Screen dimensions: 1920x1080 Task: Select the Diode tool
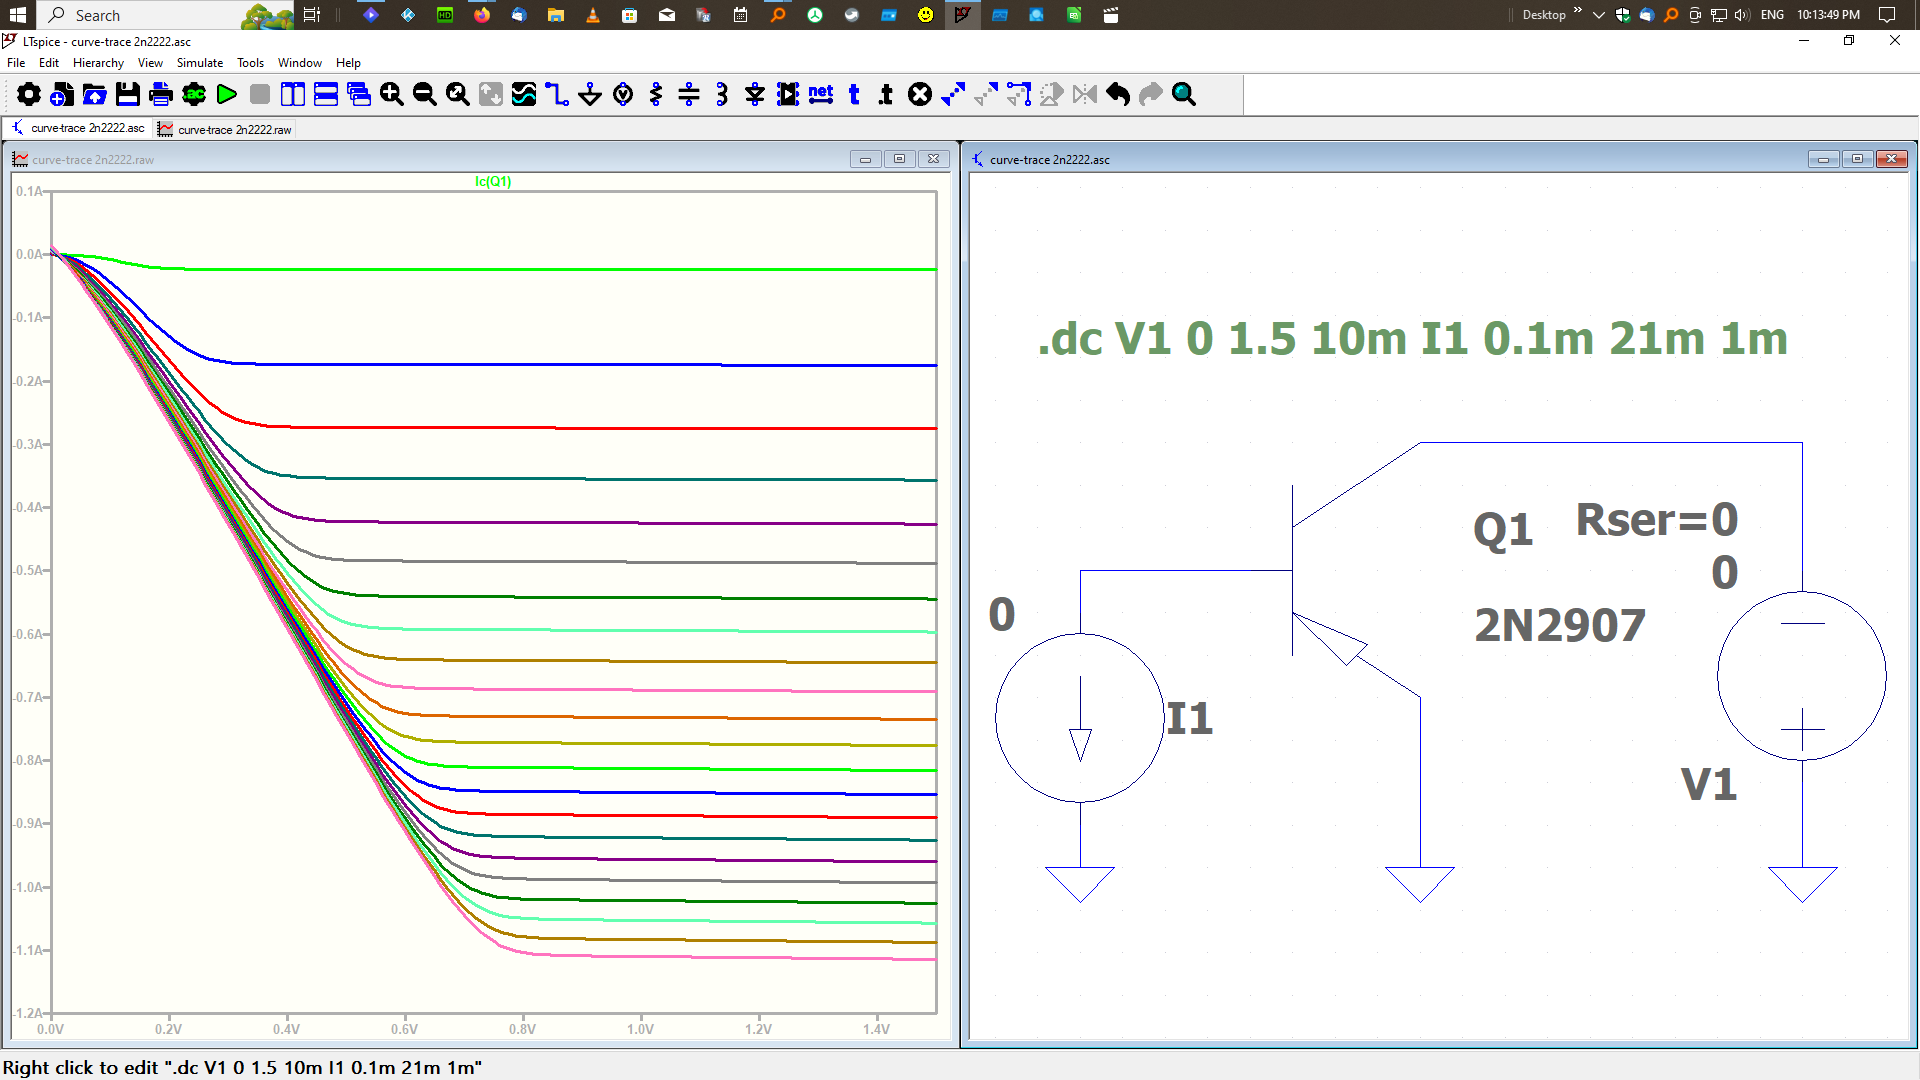pyautogui.click(x=755, y=94)
